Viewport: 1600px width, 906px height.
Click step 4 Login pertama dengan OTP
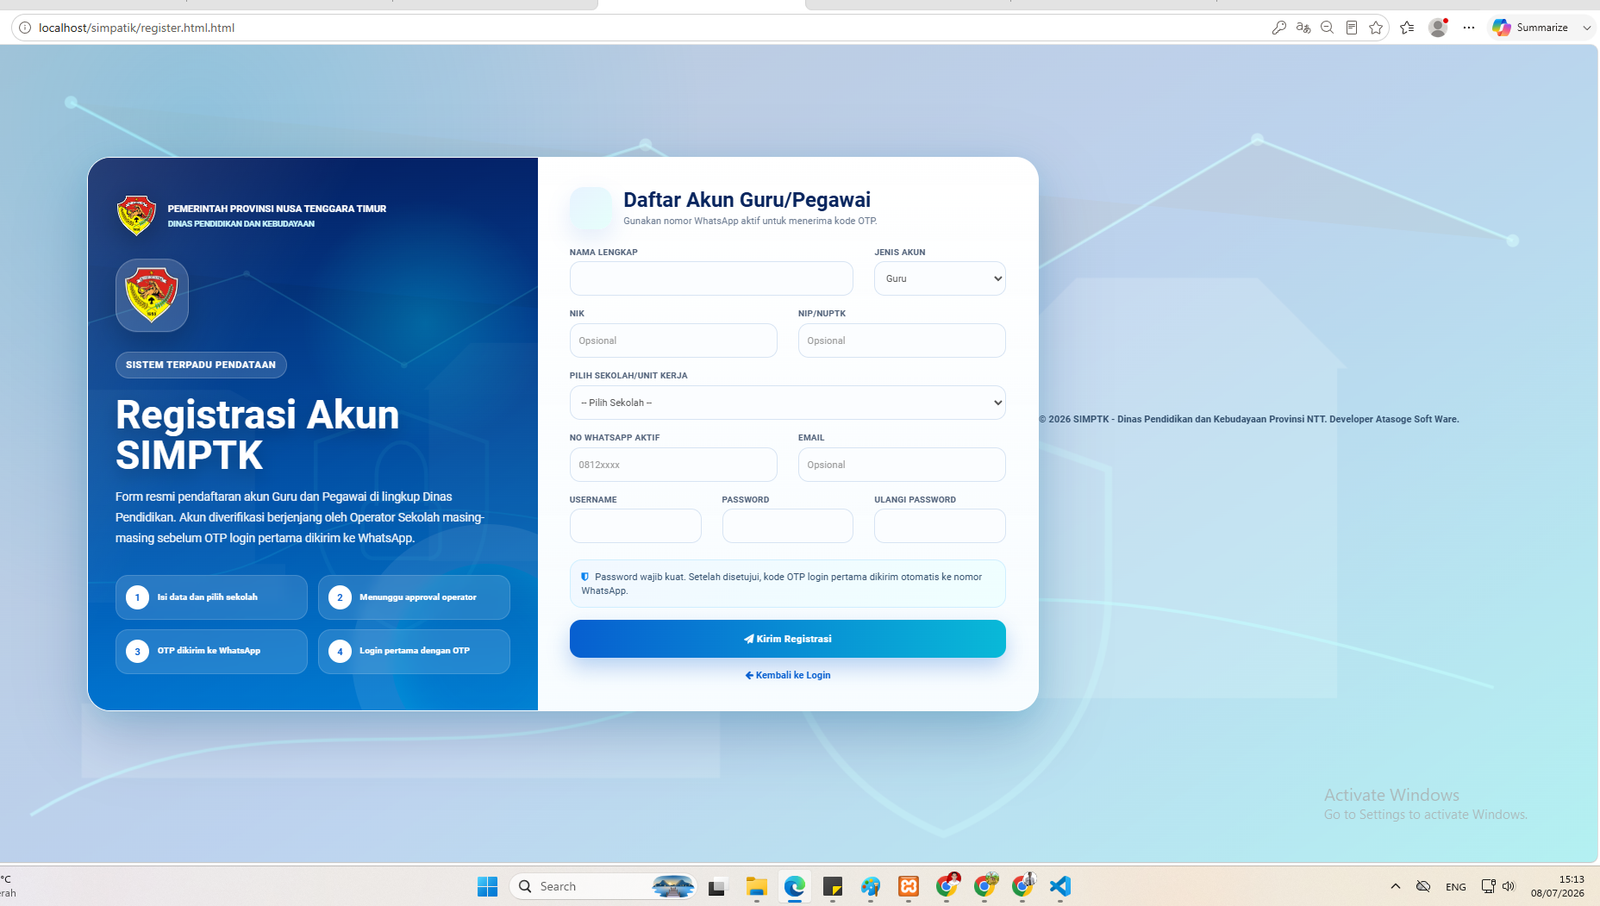coord(414,651)
